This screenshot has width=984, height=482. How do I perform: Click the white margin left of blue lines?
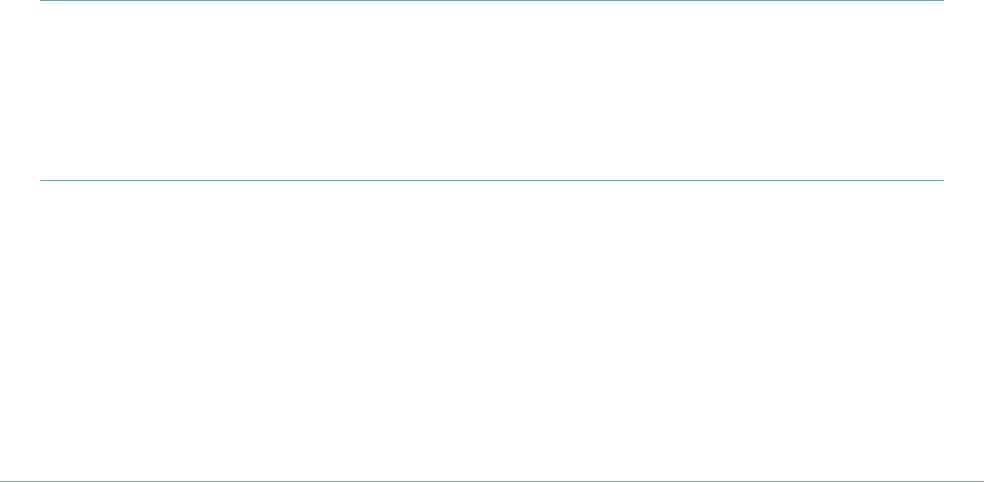coord(20,90)
